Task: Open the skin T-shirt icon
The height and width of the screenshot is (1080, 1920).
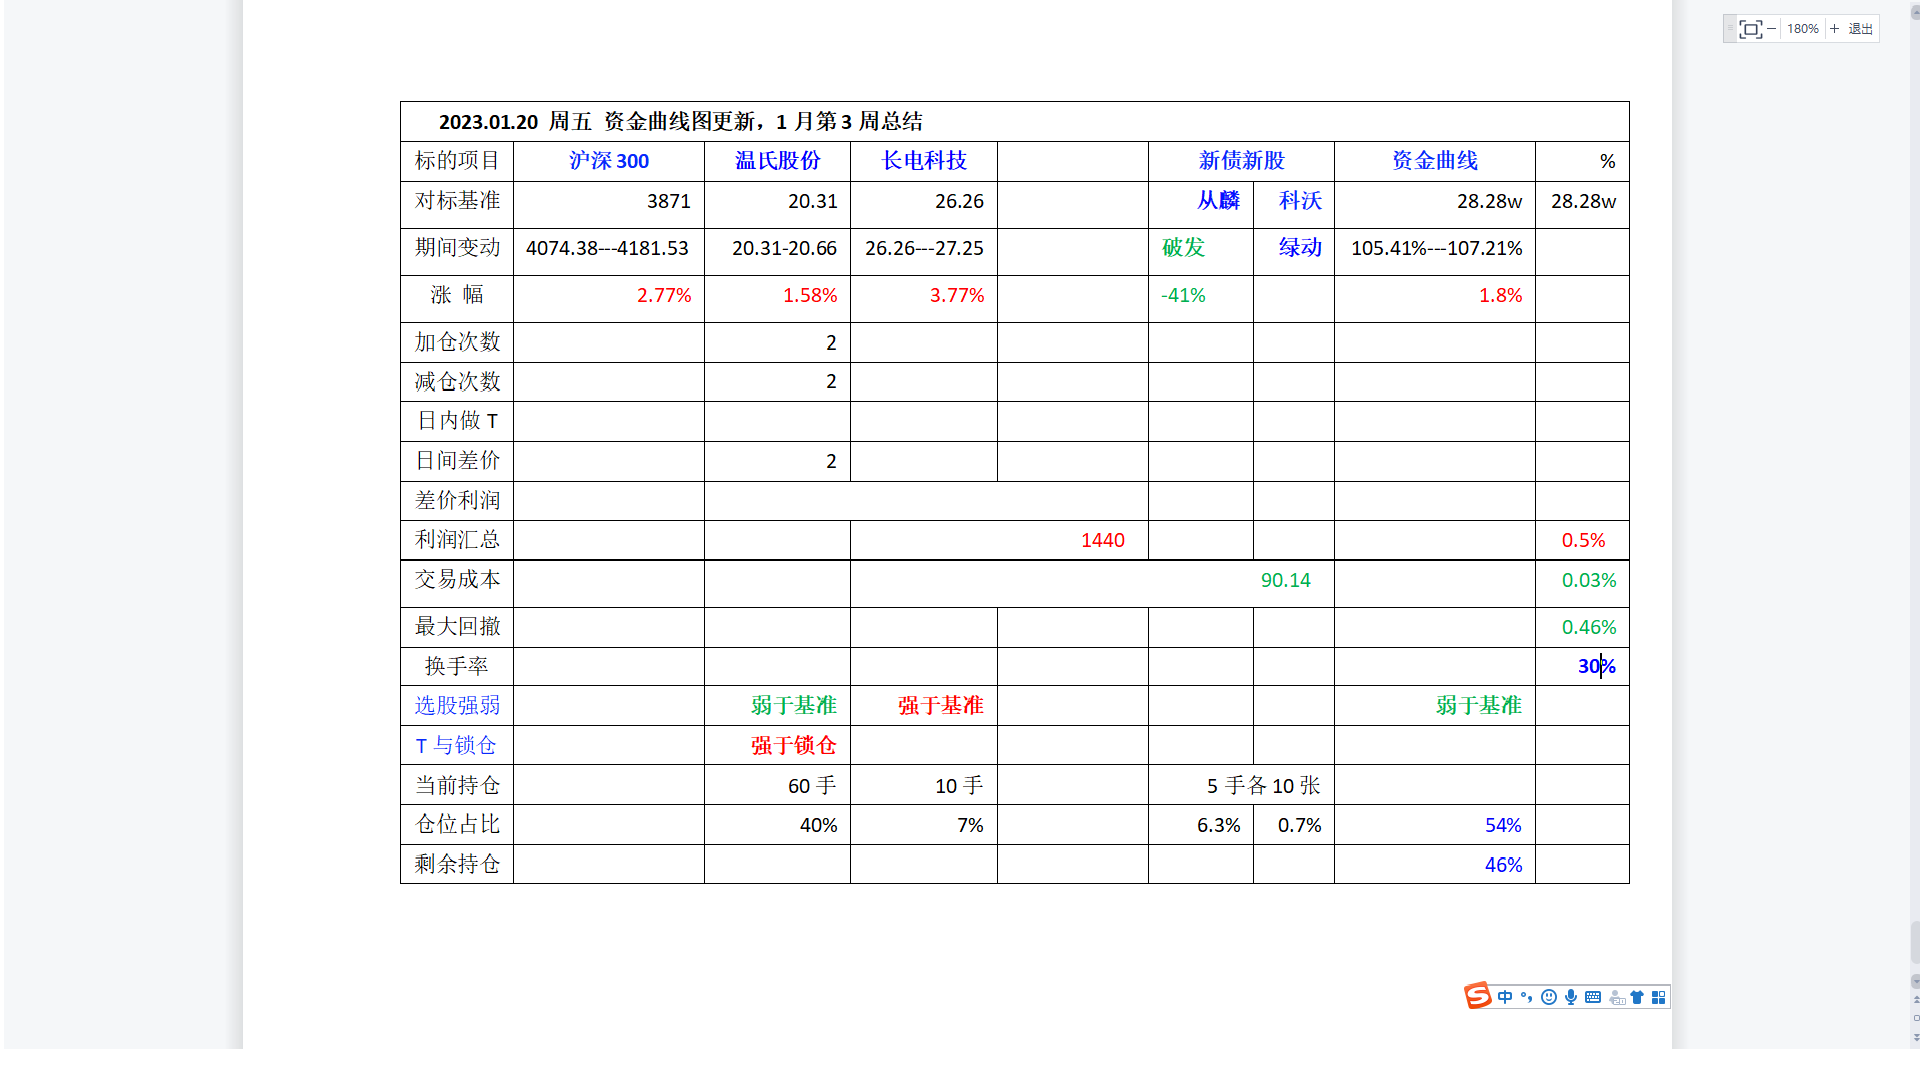Action: (x=1637, y=997)
